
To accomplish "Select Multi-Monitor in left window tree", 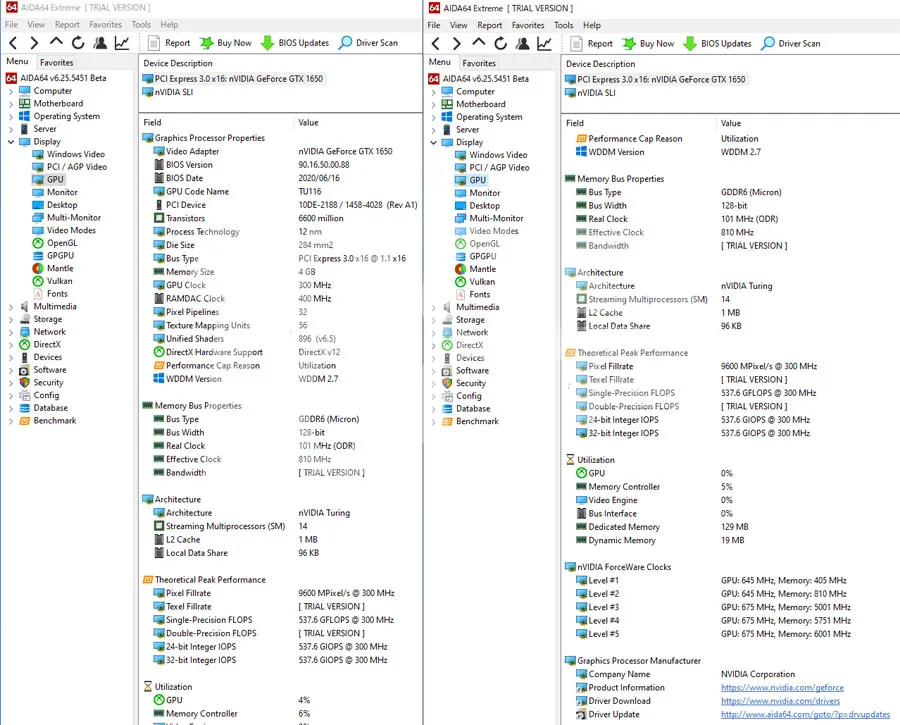I will 67,218.
